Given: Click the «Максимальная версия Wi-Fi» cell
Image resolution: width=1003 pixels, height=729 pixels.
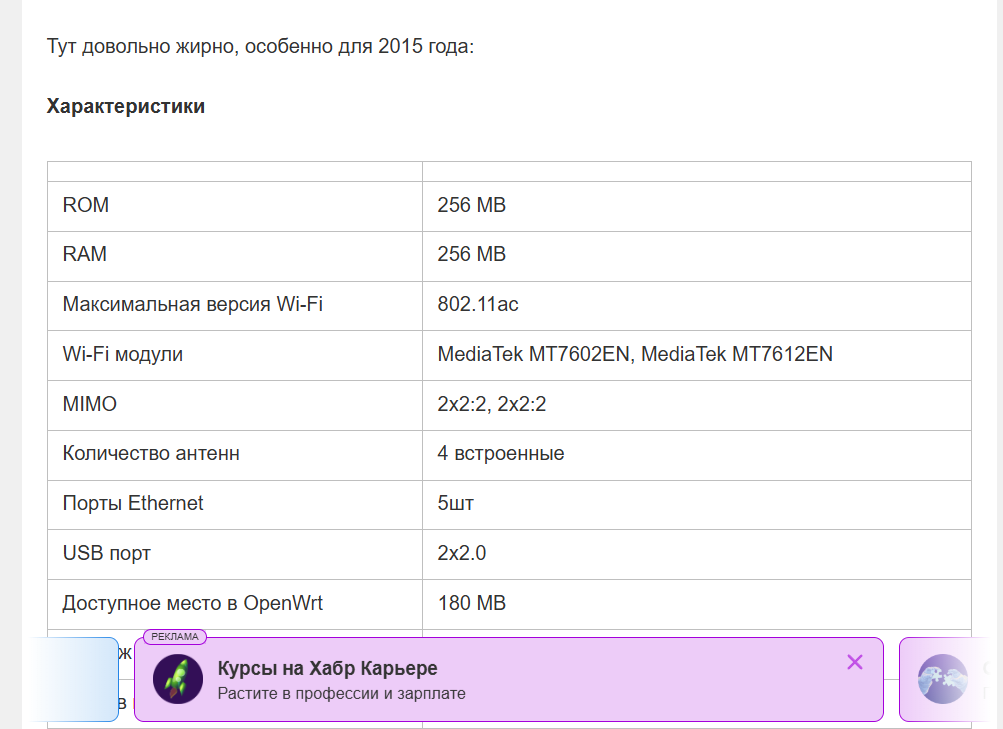Looking at the screenshot, I should pos(192,304).
